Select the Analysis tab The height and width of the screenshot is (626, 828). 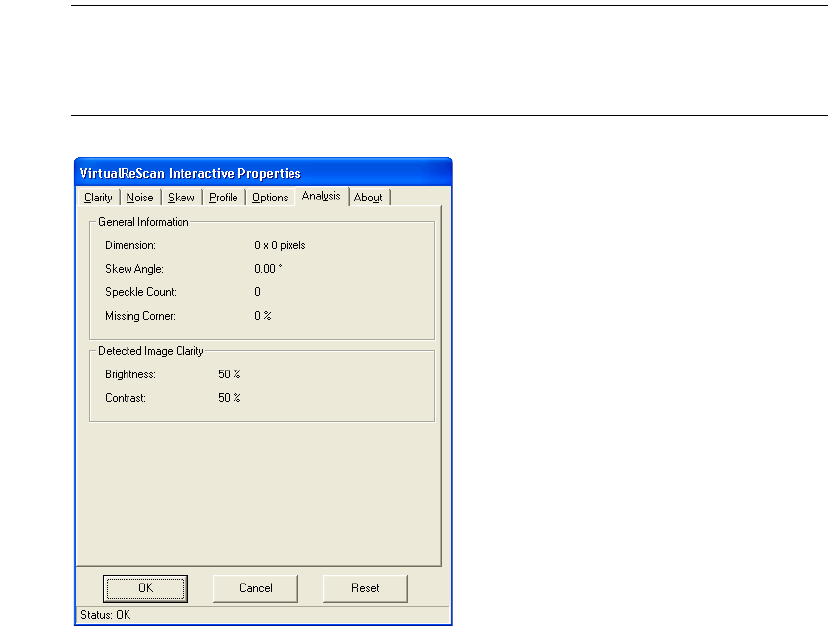[321, 196]
